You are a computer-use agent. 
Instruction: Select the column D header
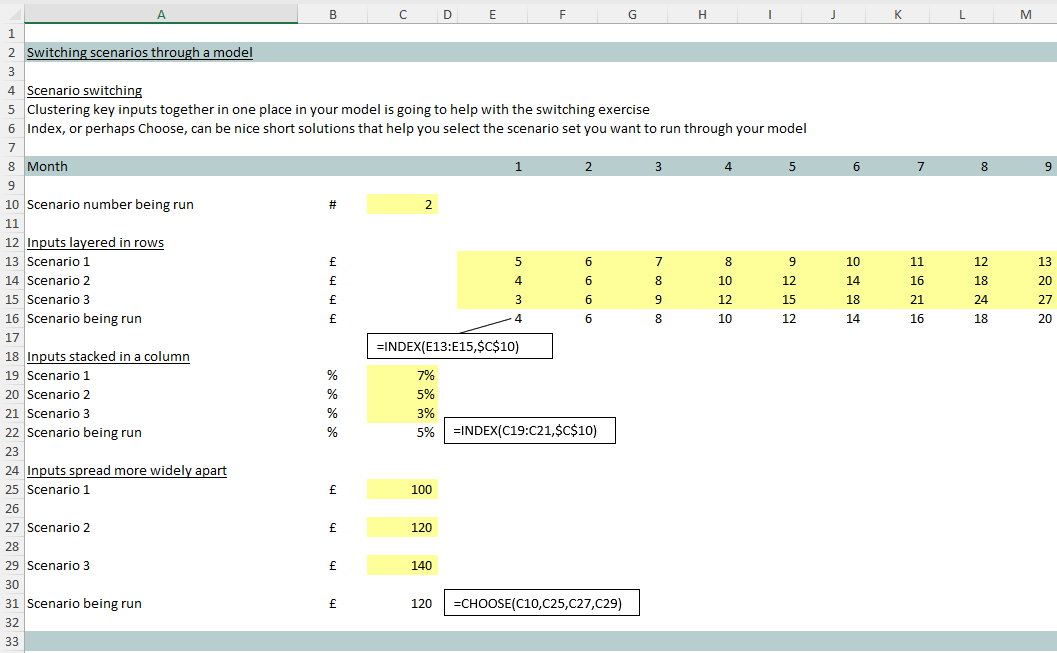446,14
